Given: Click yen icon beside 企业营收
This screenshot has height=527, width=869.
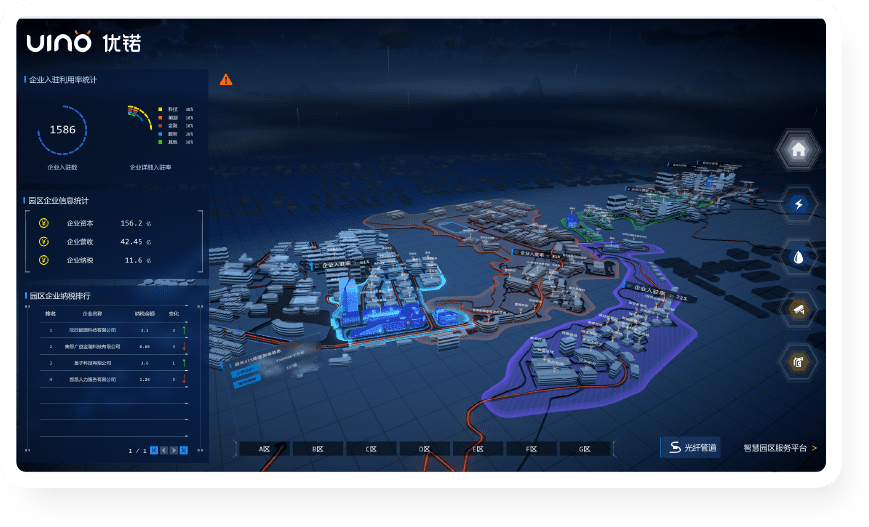Looking at the screenshot, I should tap(44, 242).
